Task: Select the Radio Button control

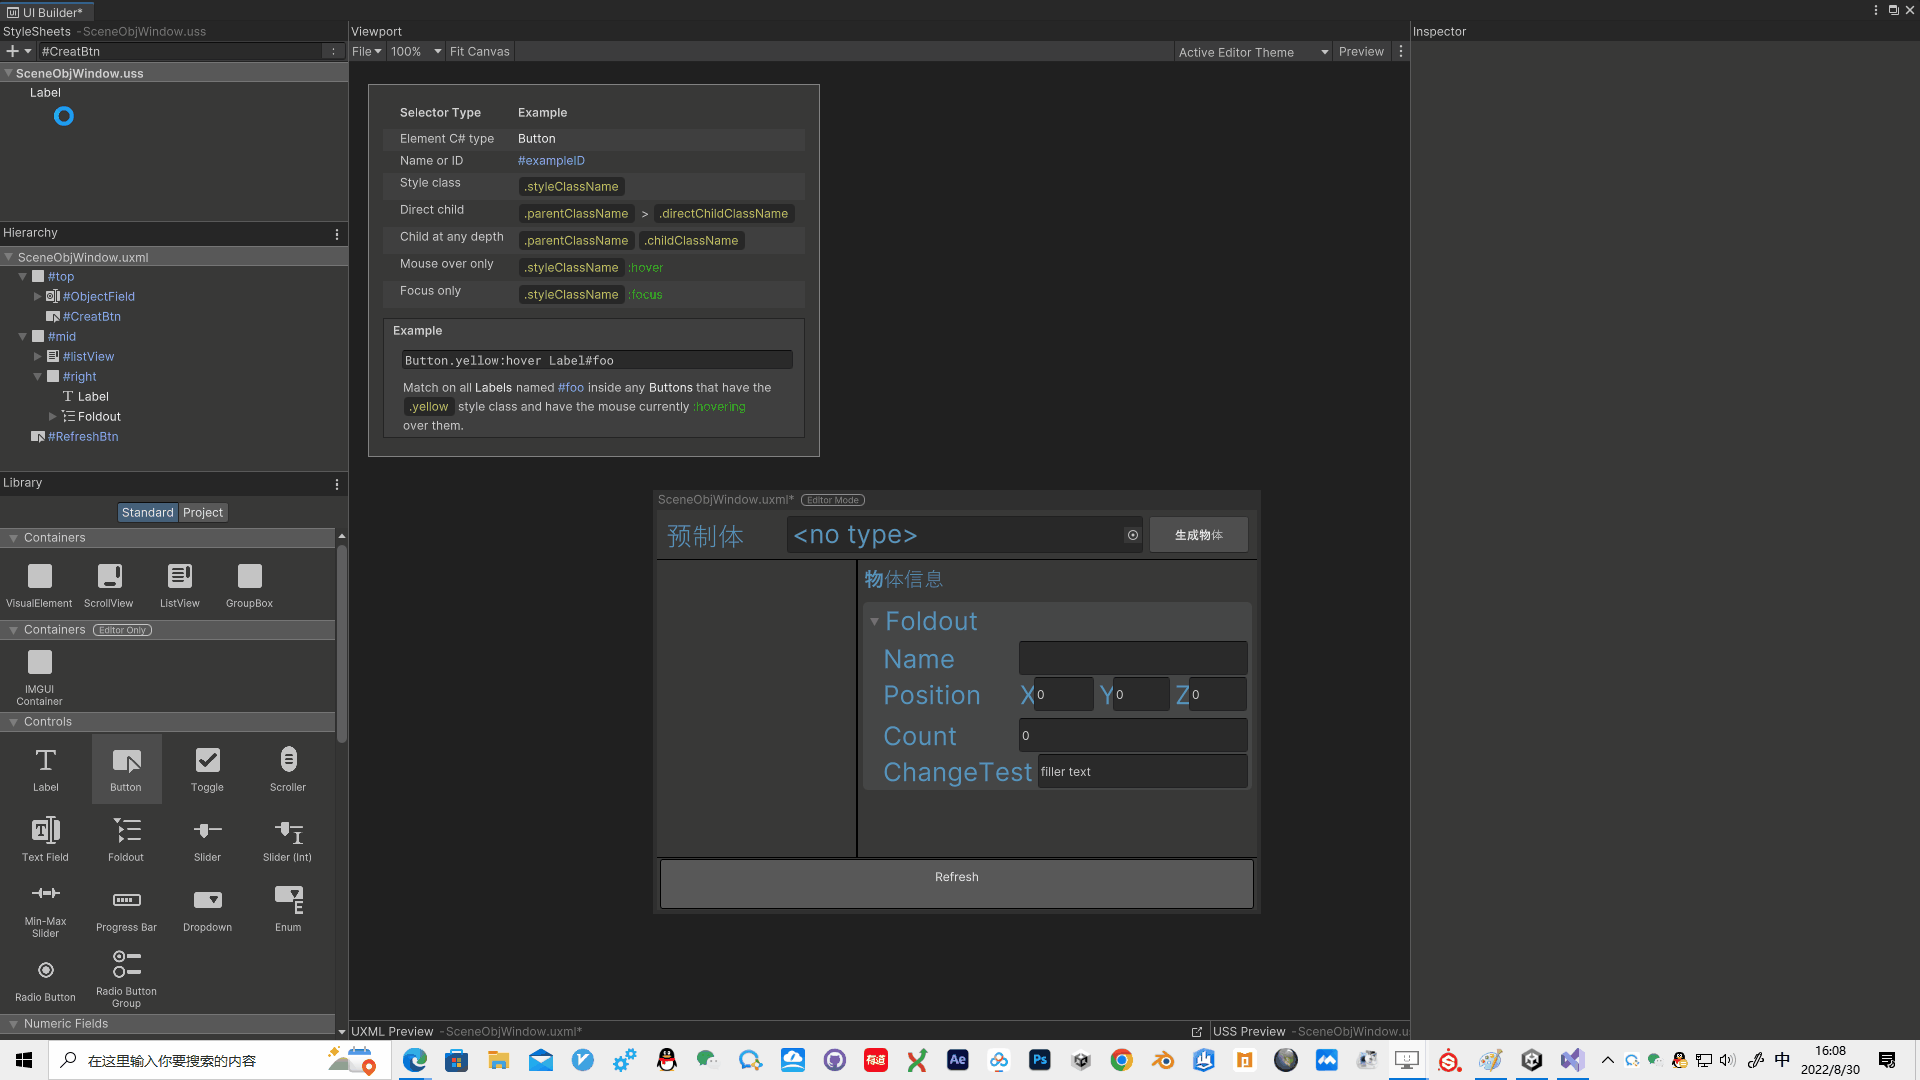Action: click(45, 977)
